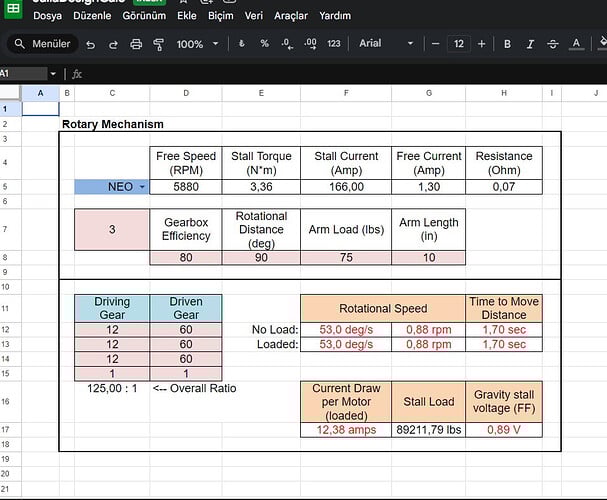Screen dimensions: 607x500
Task: Open the Biçim menu
Action: click(x=221, y=16)
